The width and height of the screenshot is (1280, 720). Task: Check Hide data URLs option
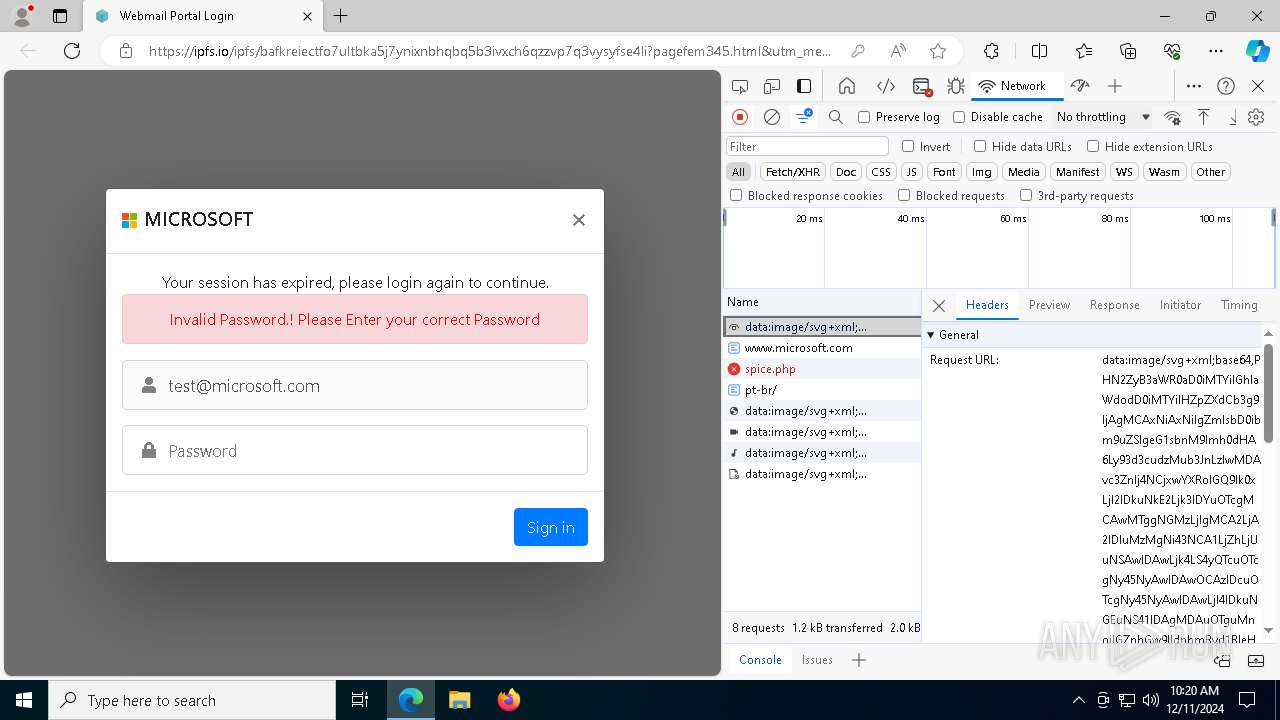[x=980, y=146]
